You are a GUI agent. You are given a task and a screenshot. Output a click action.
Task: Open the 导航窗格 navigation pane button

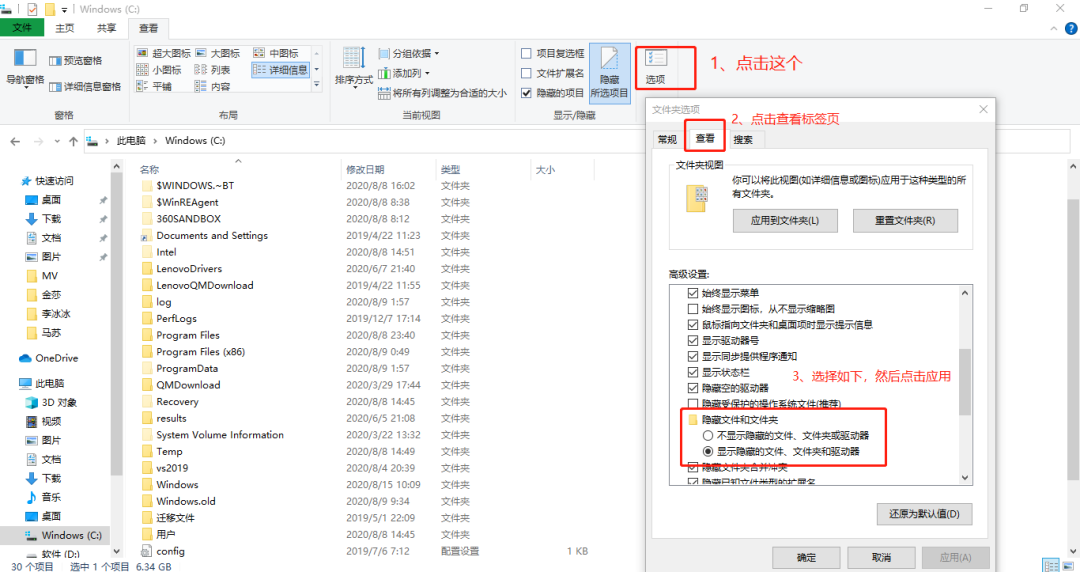tap(25, 66)
